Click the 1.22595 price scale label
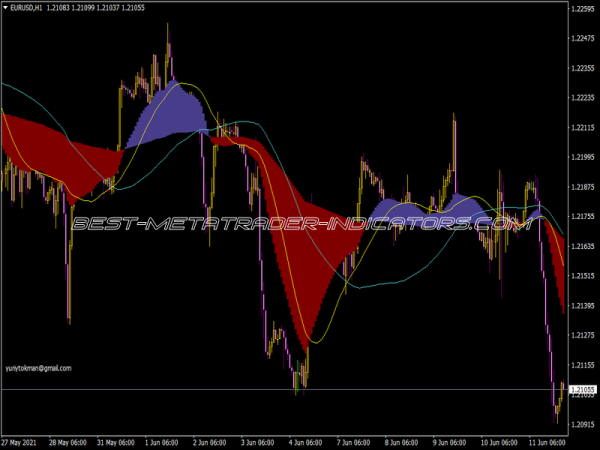Image resolution: width=600 pixels, height=450 pixels. [582, 8]
